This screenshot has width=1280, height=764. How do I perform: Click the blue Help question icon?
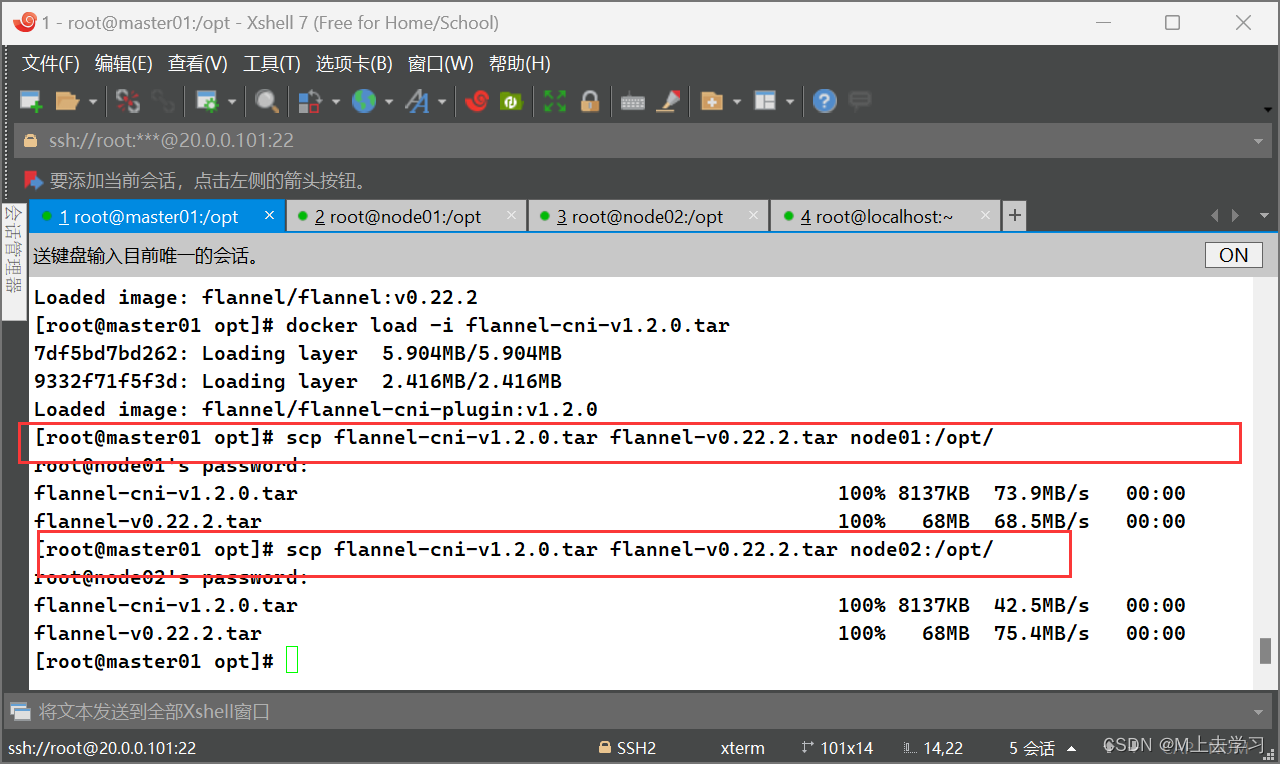coord(824,101)
